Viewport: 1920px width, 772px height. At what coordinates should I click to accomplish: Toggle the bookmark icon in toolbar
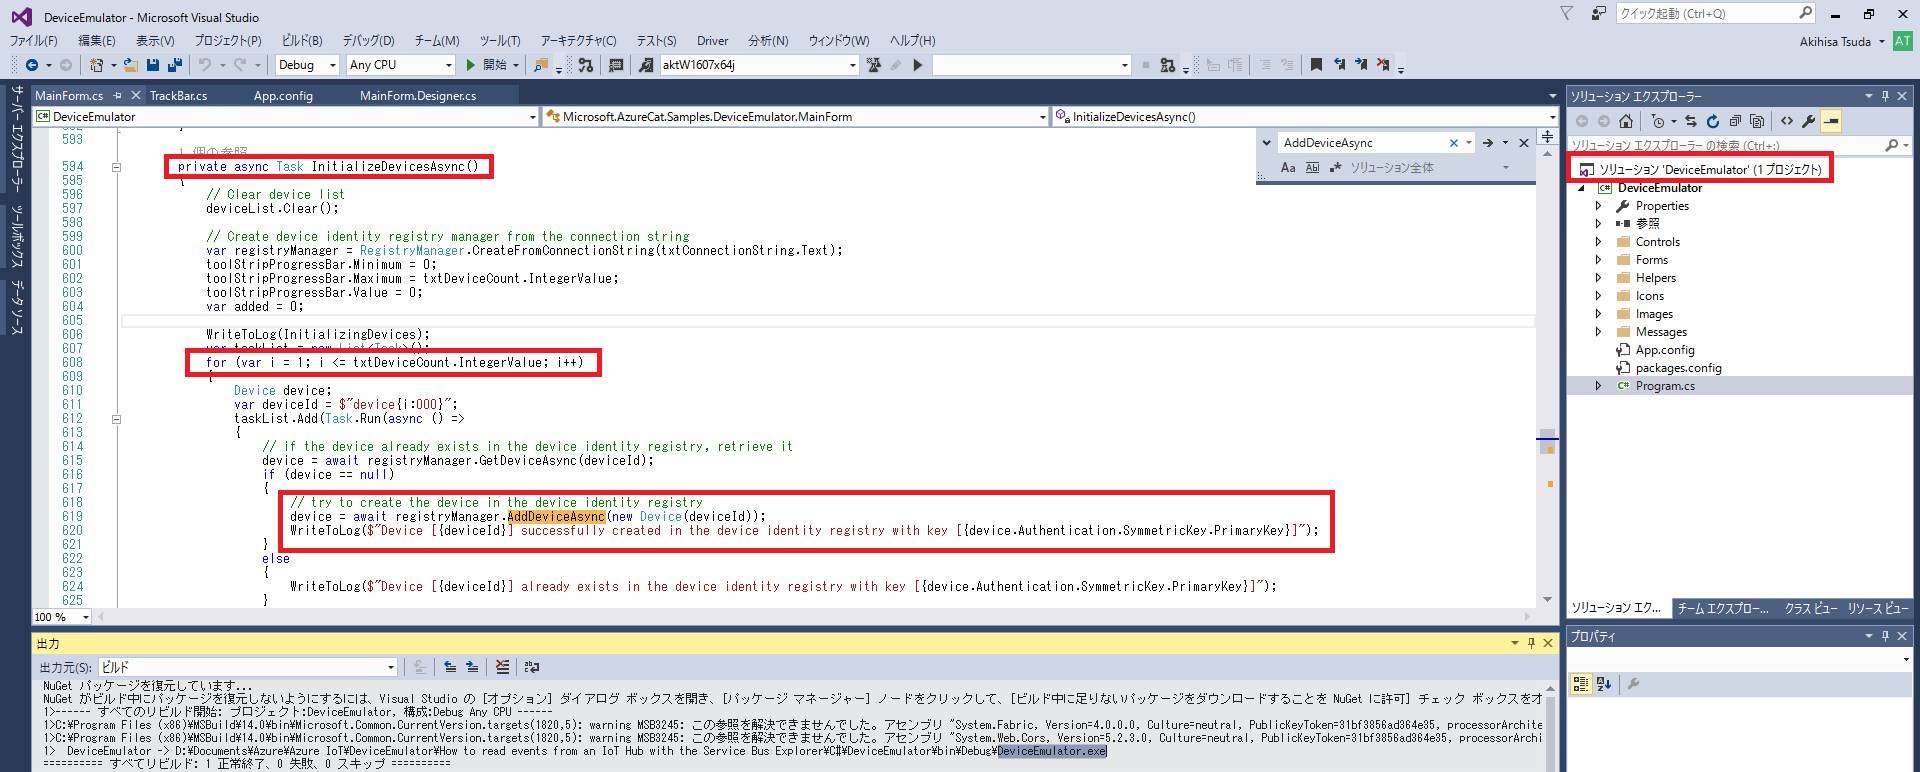click(x=1316, y=65)
